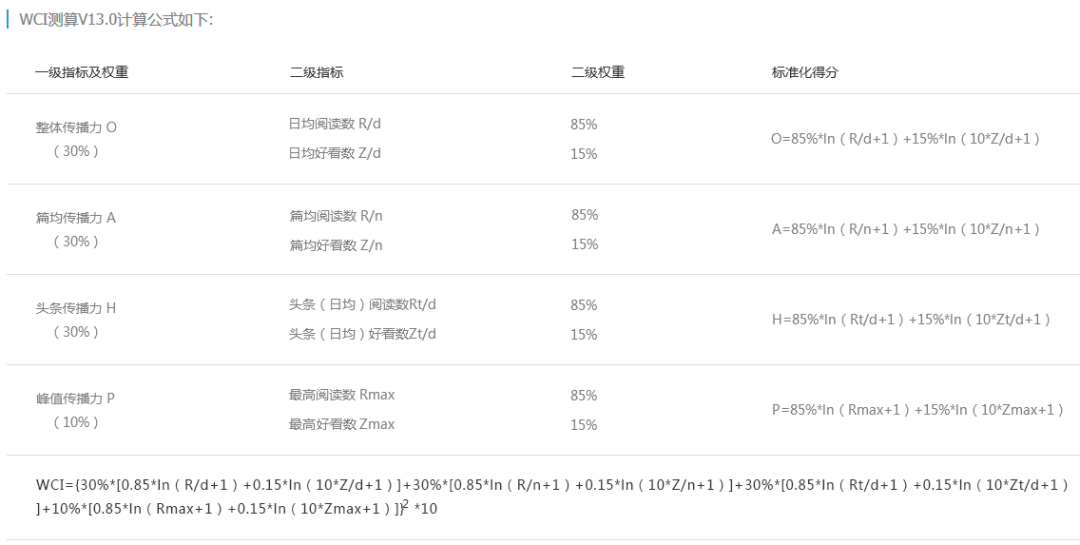
Task: Click the O=85%*ln(R/d+1) formula
Action: click(x=906, y=139)
